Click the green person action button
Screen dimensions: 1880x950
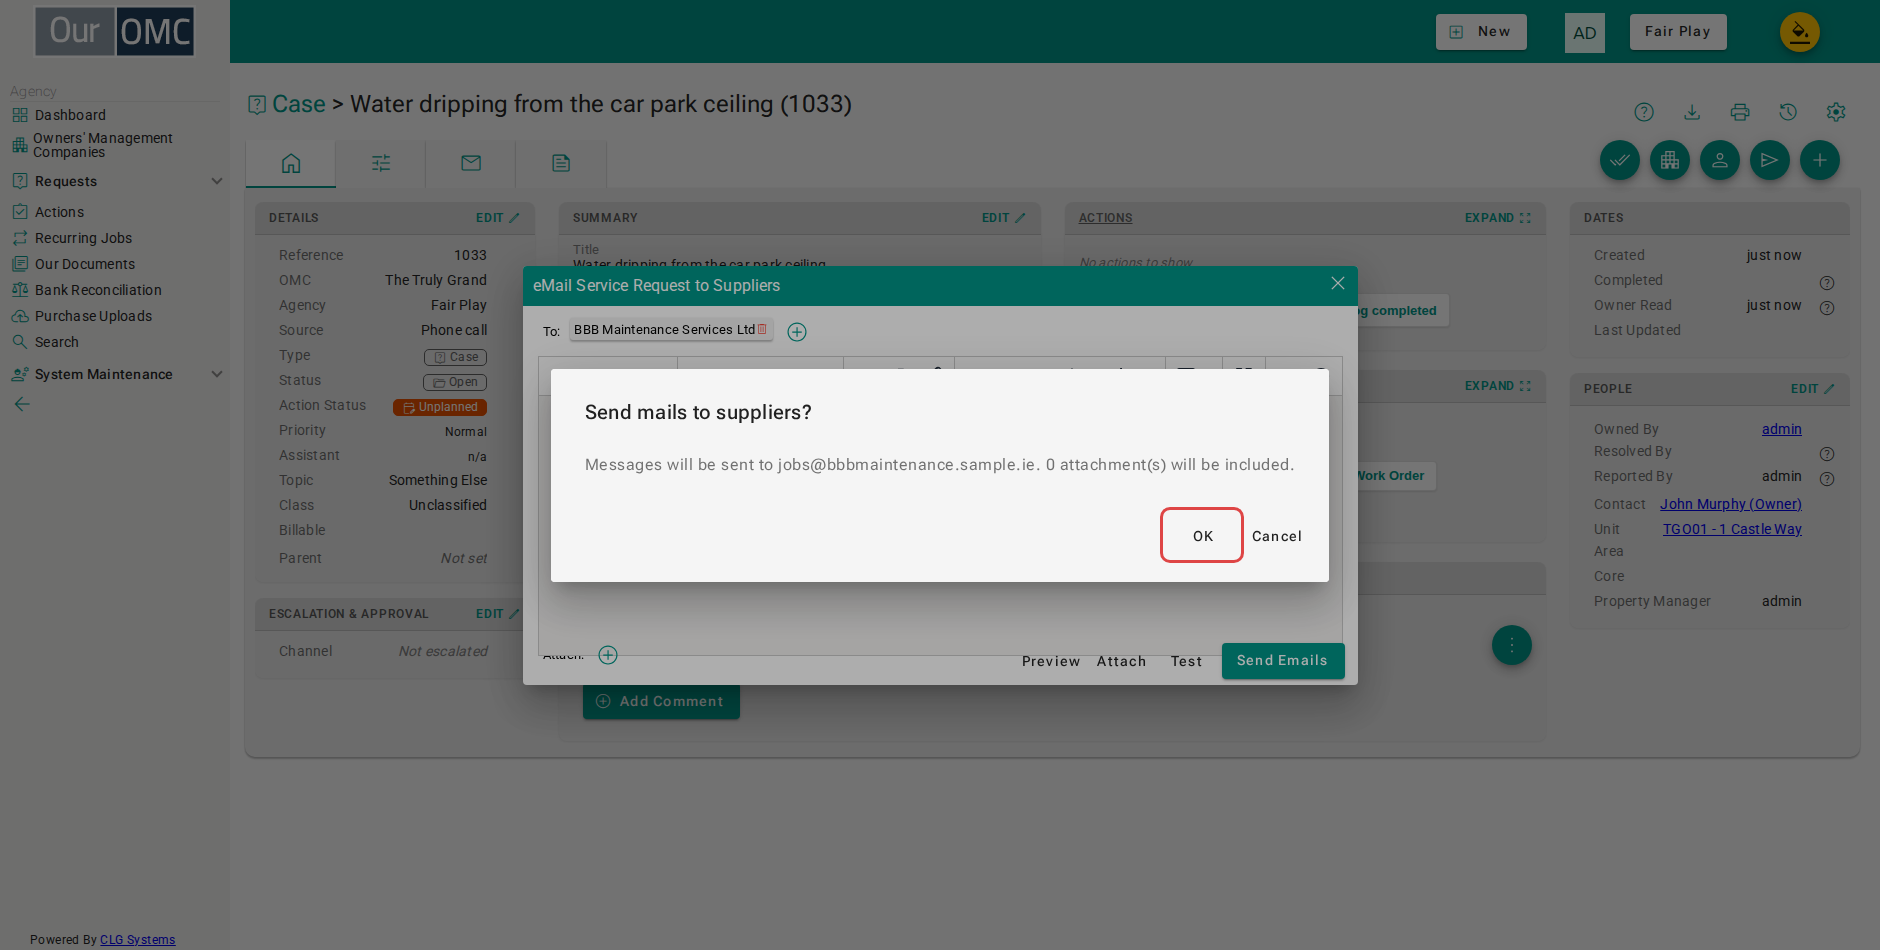(1720, 160)
